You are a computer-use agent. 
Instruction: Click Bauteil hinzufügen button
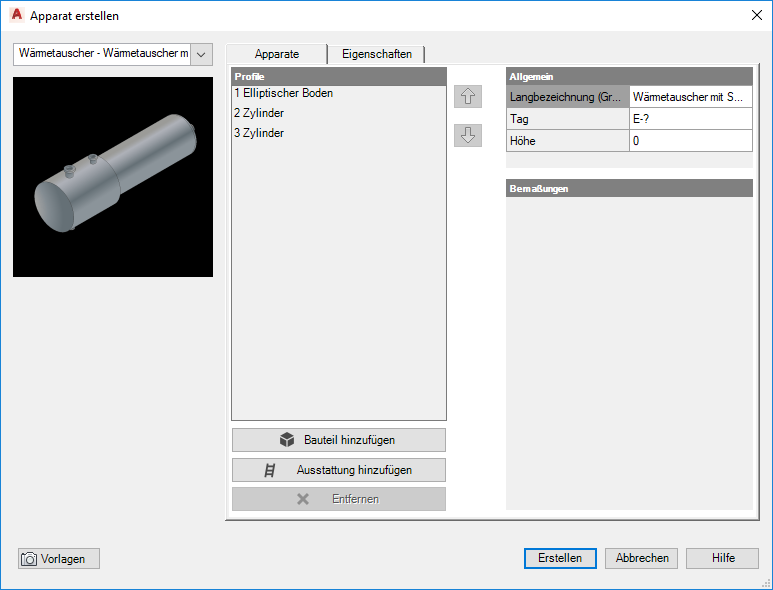point(339,440)
